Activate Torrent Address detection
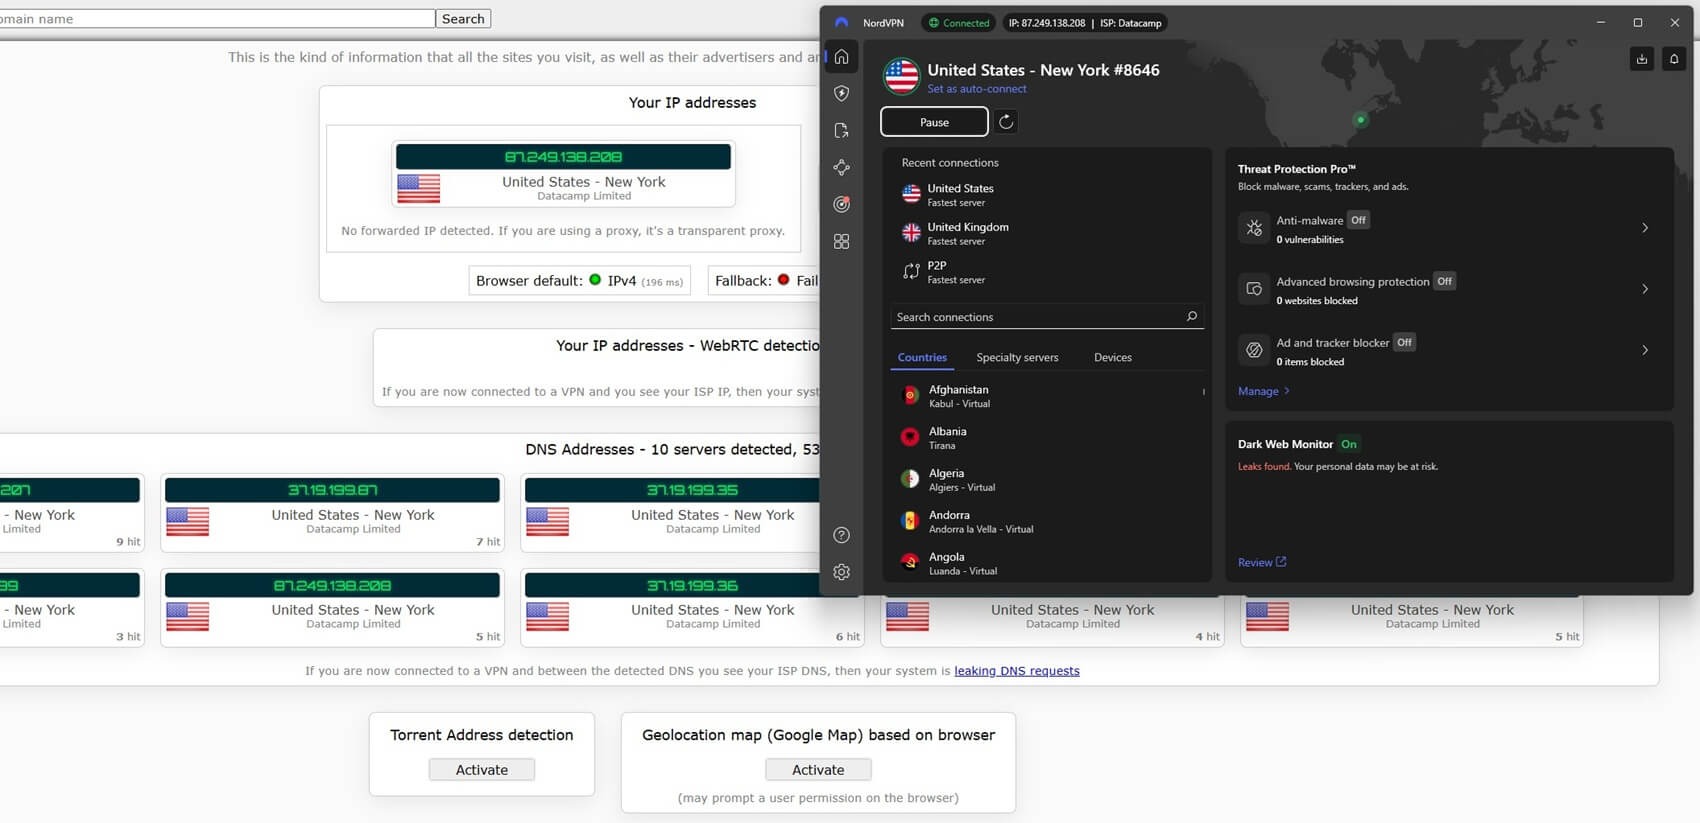Viewport: 1700px width, 823px height. [x=482, y=769]
